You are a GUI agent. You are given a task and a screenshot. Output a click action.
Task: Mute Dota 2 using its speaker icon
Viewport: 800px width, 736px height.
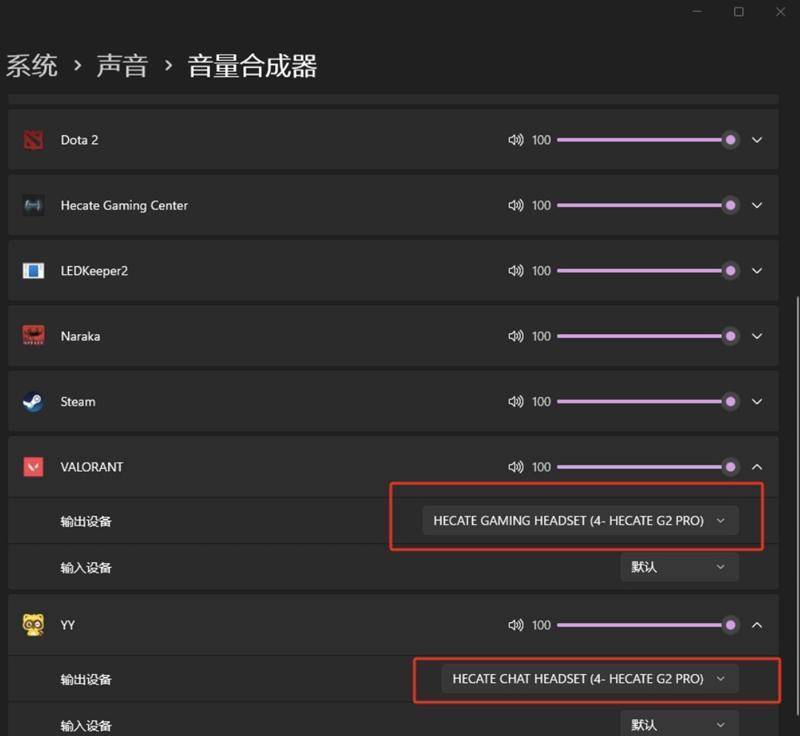[515, 140]
